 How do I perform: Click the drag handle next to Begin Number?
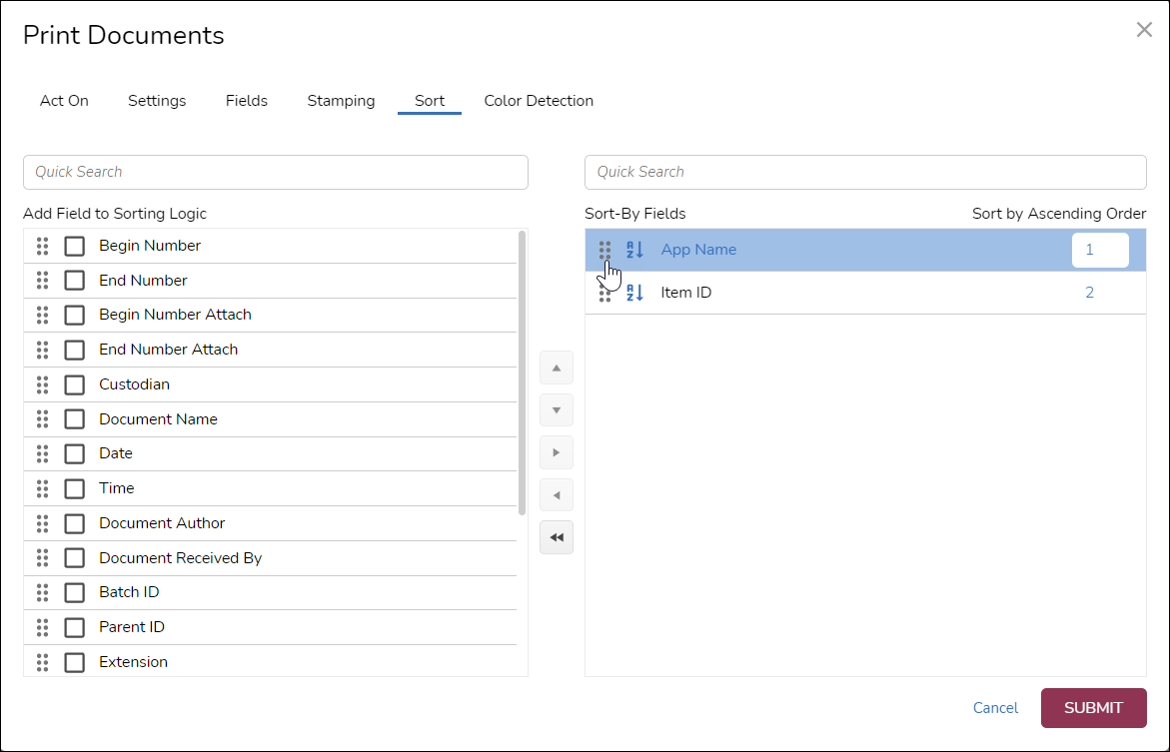pos(42,245)
